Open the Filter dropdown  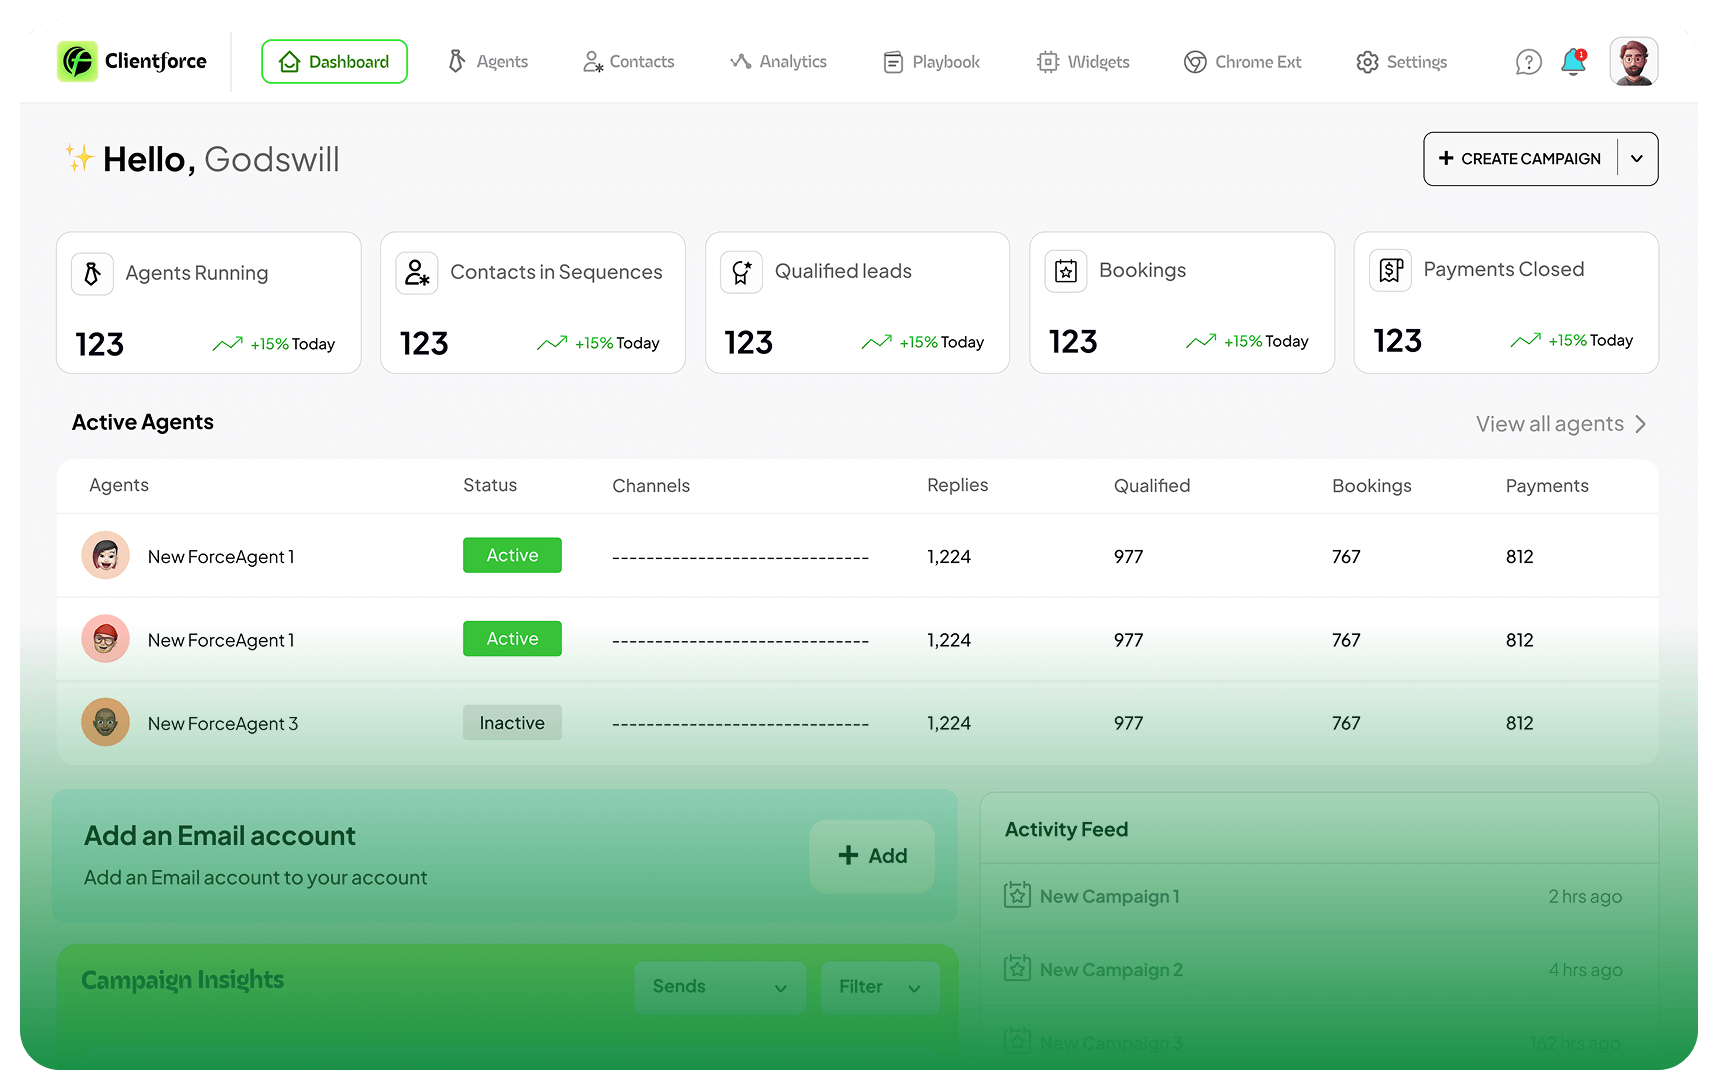[x=879, y=987]
